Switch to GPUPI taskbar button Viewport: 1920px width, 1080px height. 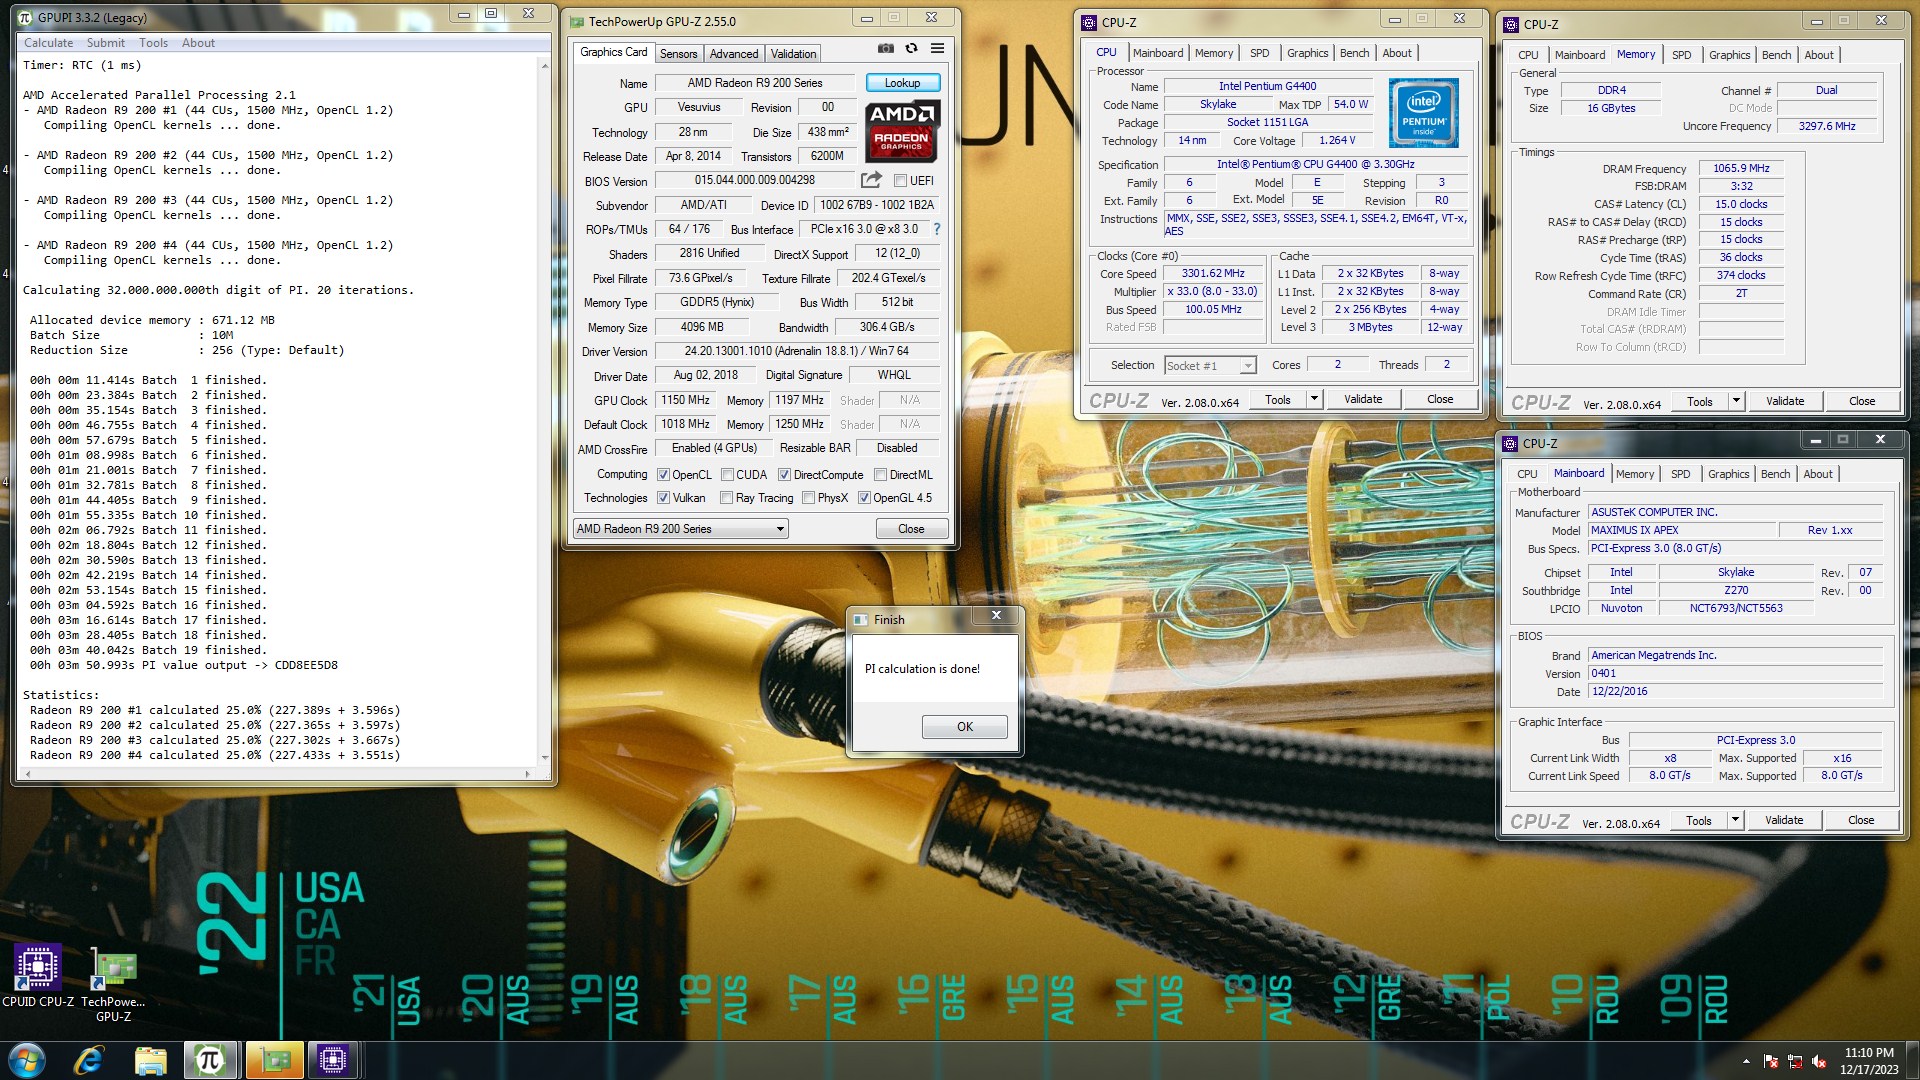coord(210,1060)
